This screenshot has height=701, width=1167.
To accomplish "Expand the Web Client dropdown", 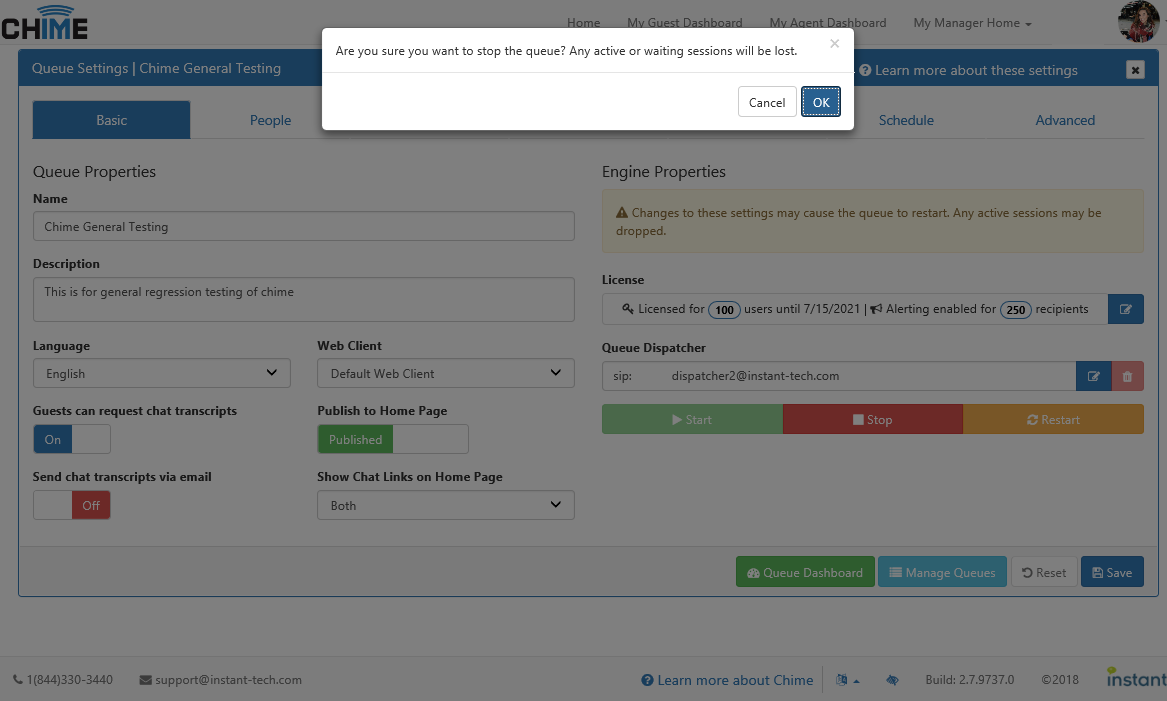I will click(x=446, y=374).
